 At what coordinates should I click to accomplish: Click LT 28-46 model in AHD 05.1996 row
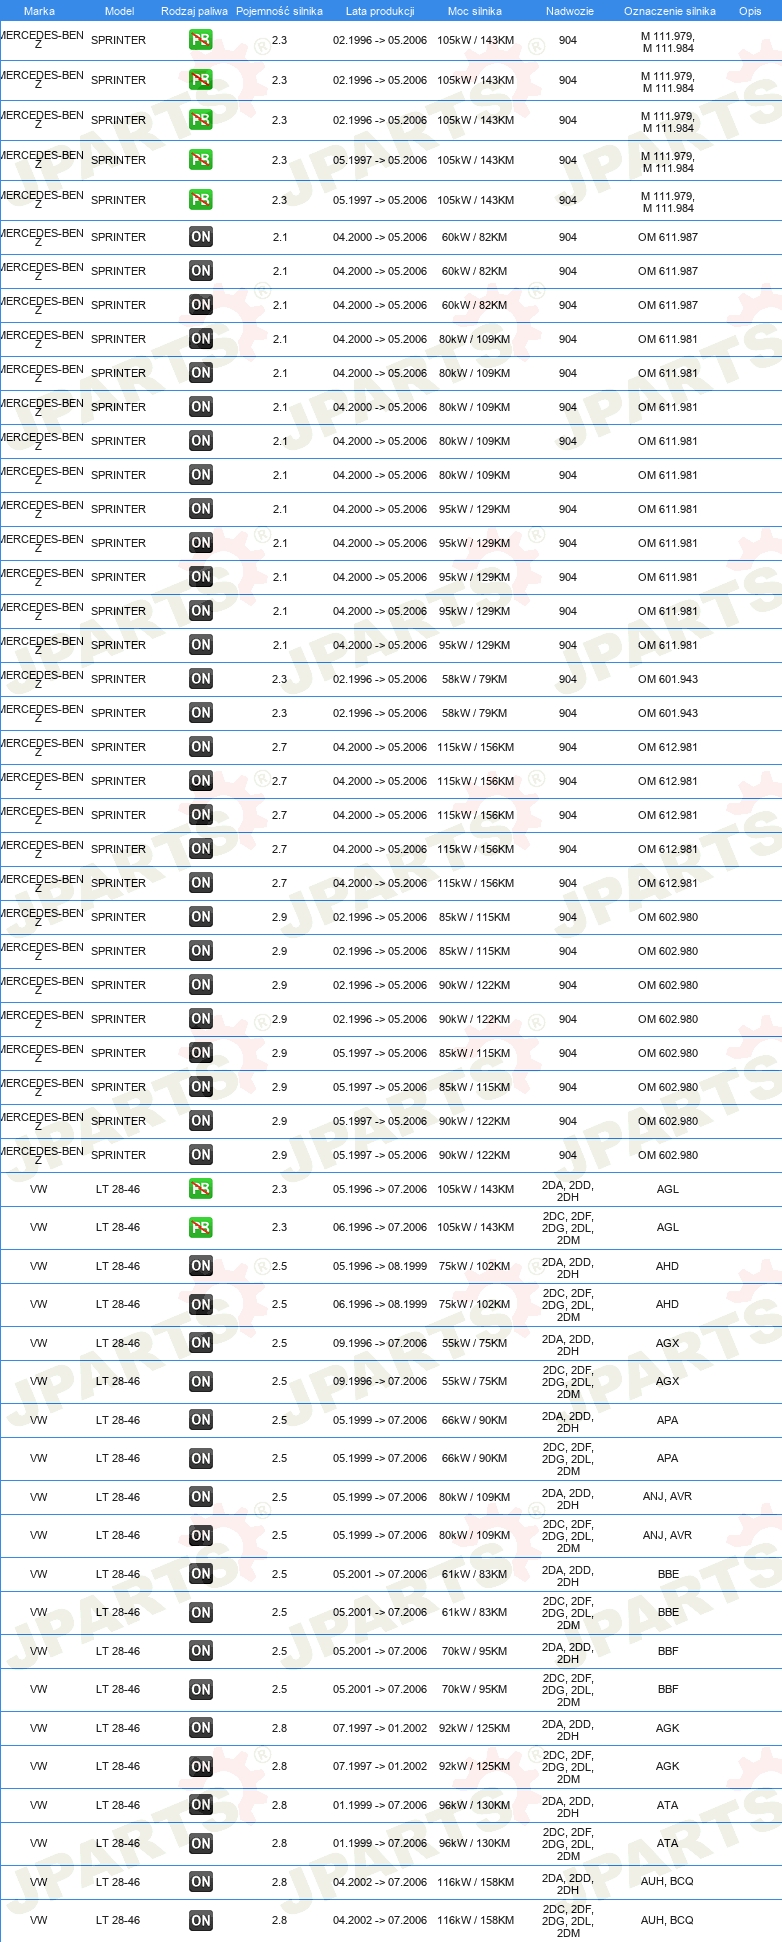(118, 1266)
